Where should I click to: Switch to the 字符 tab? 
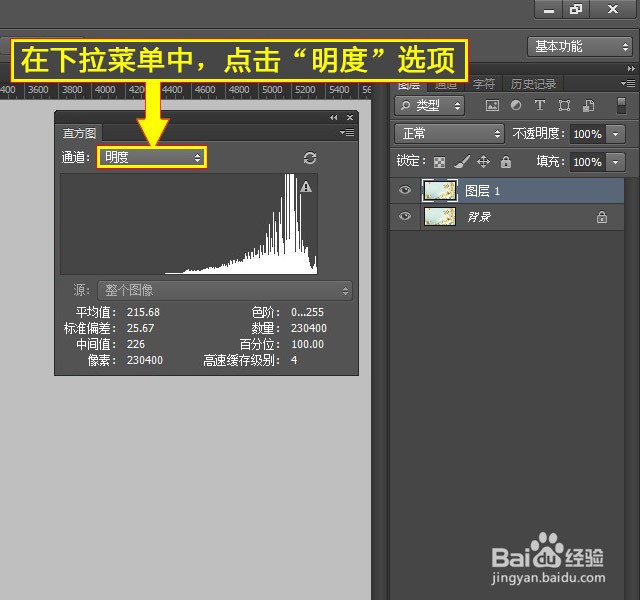[484, 84]
